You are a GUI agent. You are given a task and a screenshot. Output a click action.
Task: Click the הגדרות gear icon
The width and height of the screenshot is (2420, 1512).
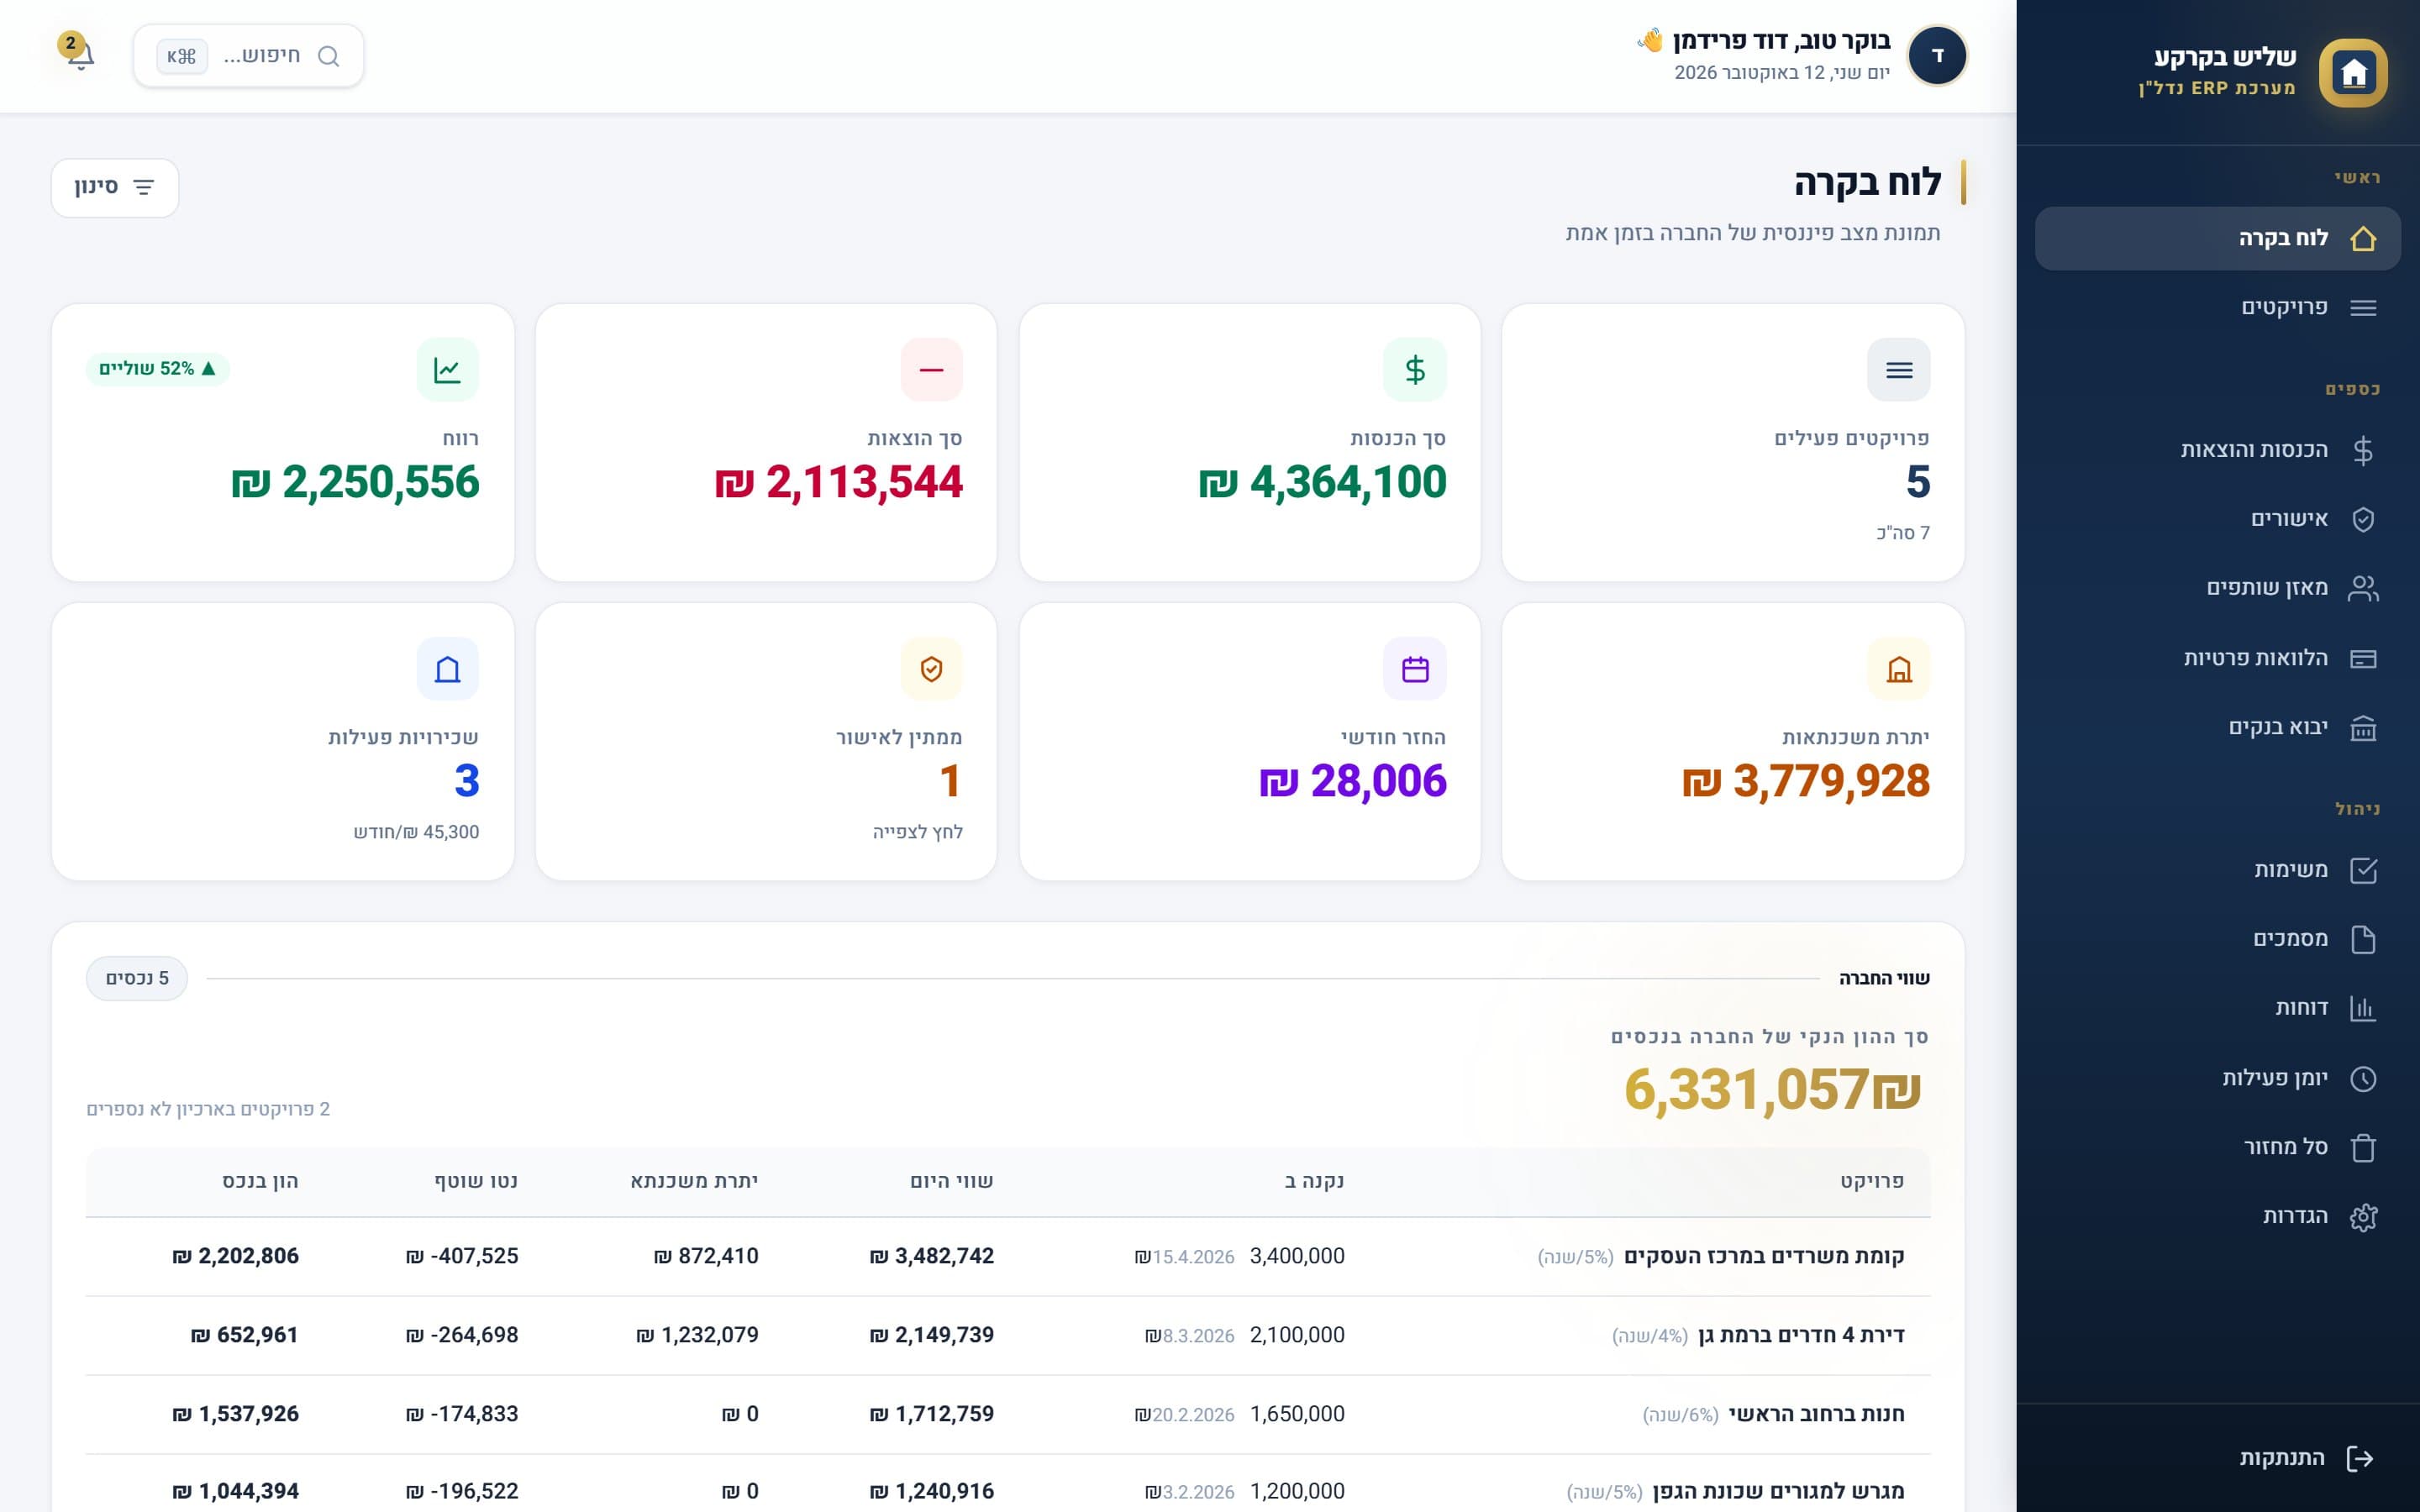tap(2362, 1217)
